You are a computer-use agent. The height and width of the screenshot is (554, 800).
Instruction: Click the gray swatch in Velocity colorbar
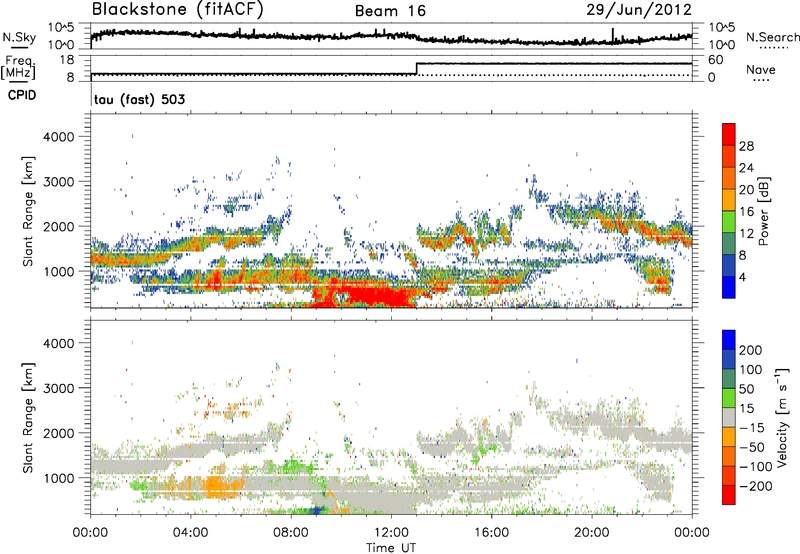[x=729, y=417]
